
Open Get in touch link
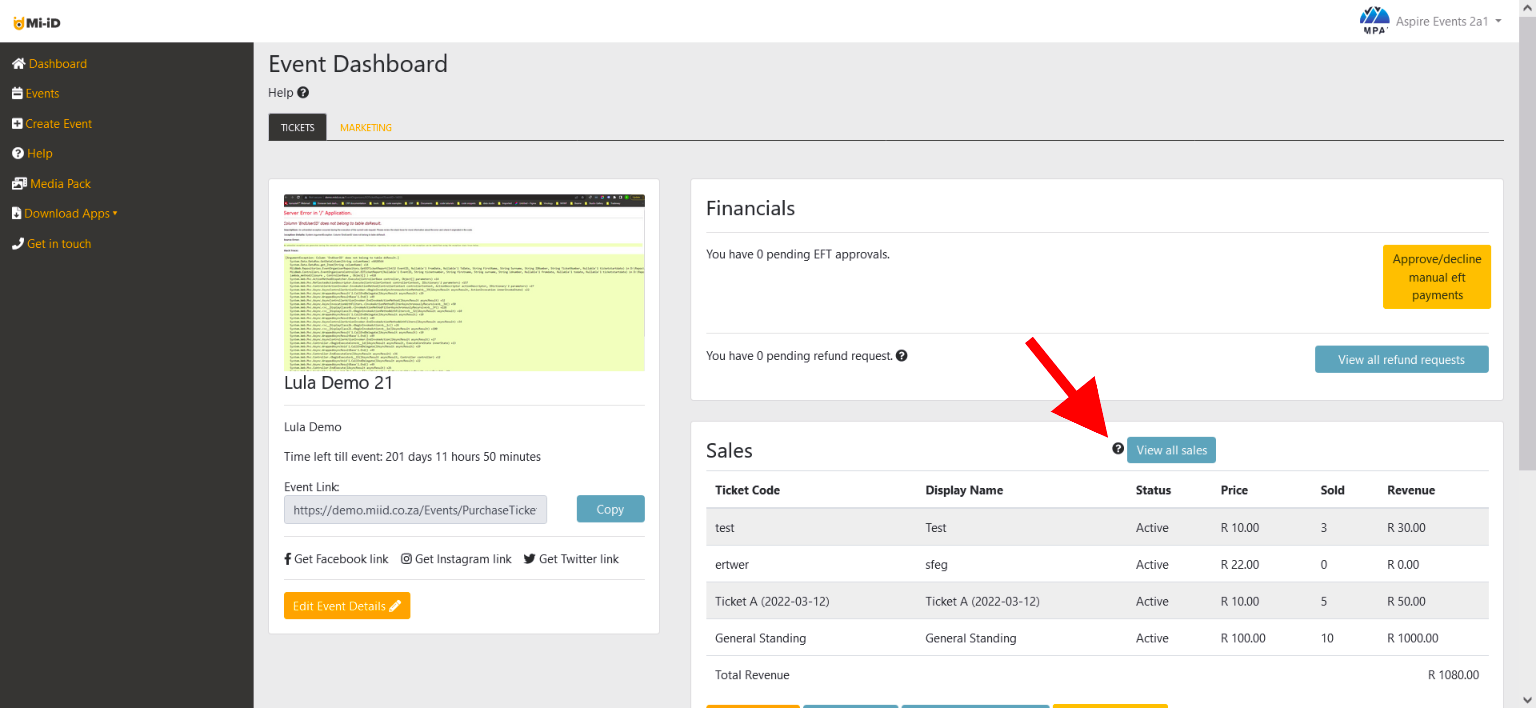click(x=59, y=244)
